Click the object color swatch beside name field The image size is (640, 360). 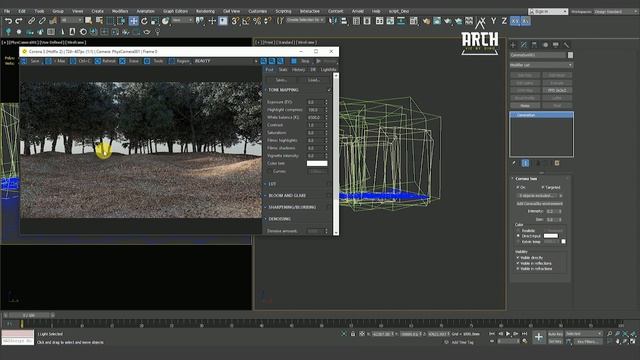coord(570,55)
